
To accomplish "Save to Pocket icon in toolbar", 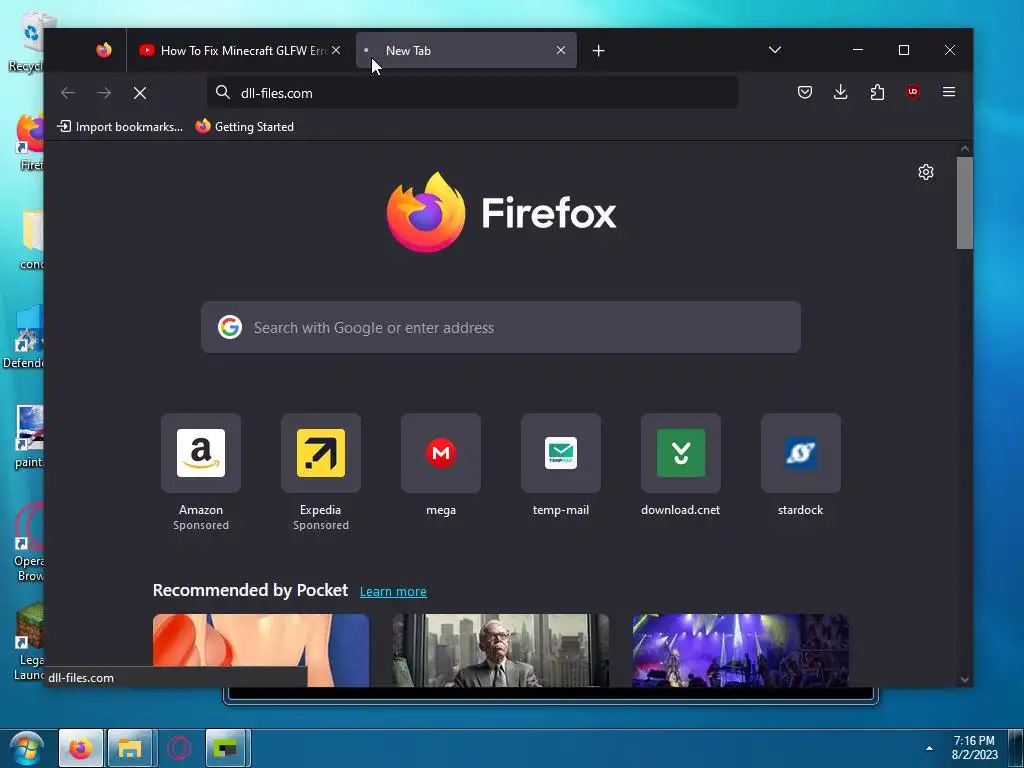I will point(805,92).
